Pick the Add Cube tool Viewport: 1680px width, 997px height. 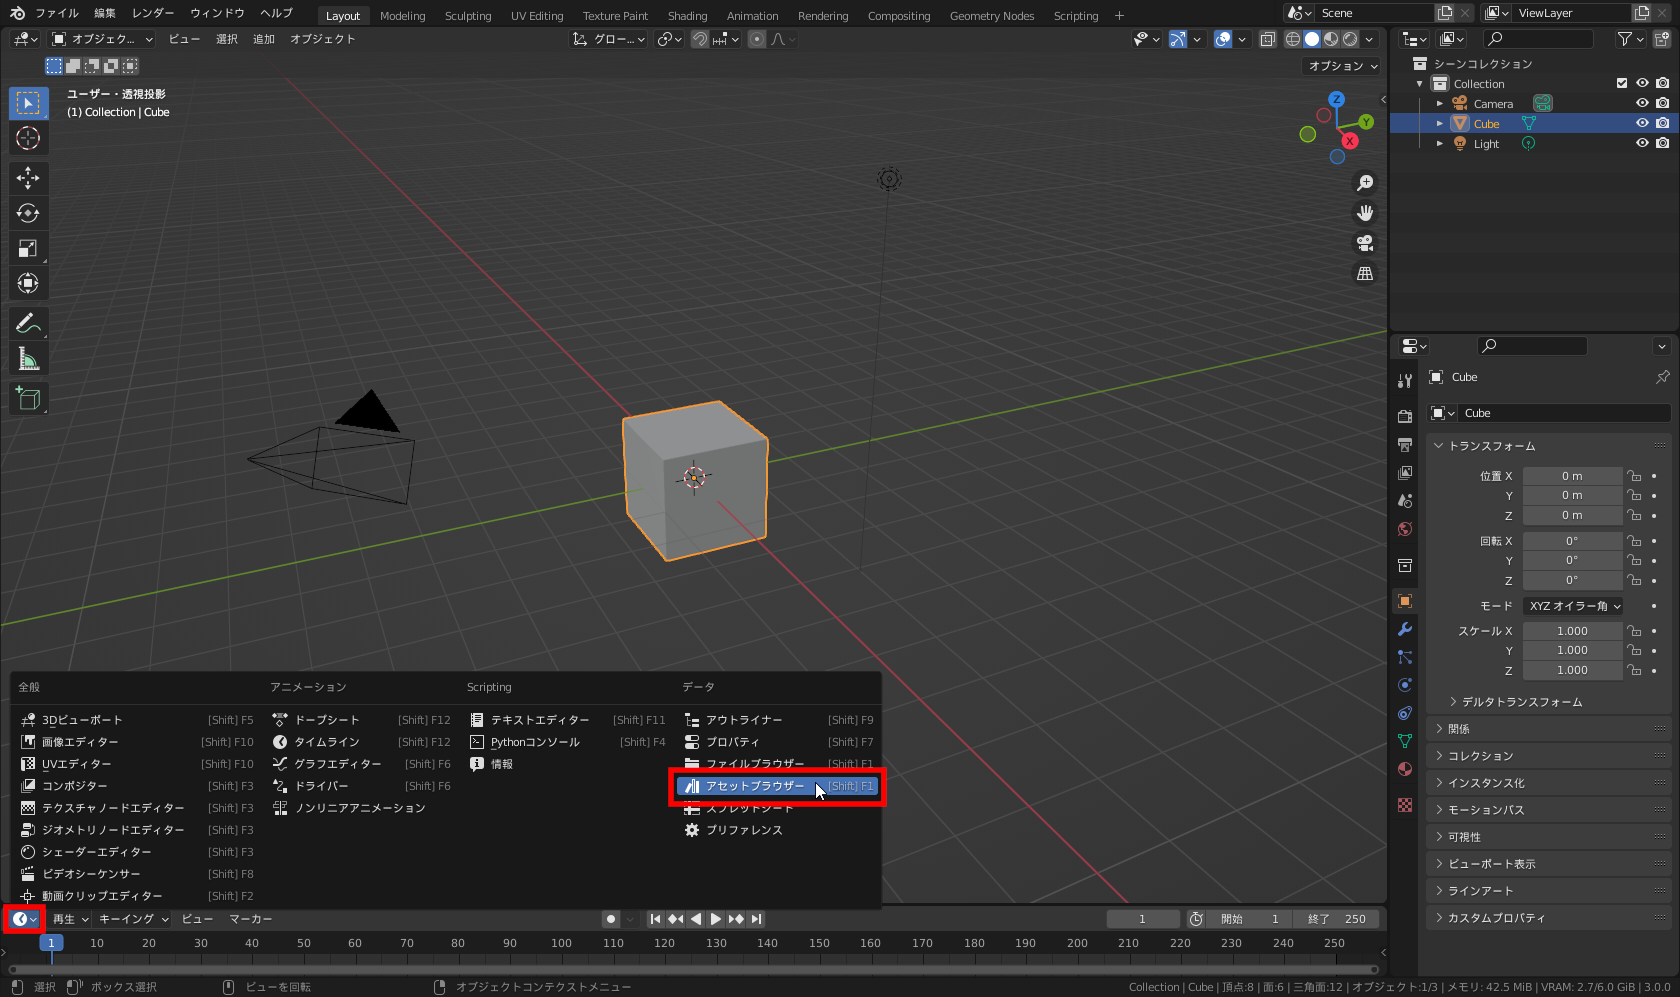pyautogui.click(x=28, y=399)
